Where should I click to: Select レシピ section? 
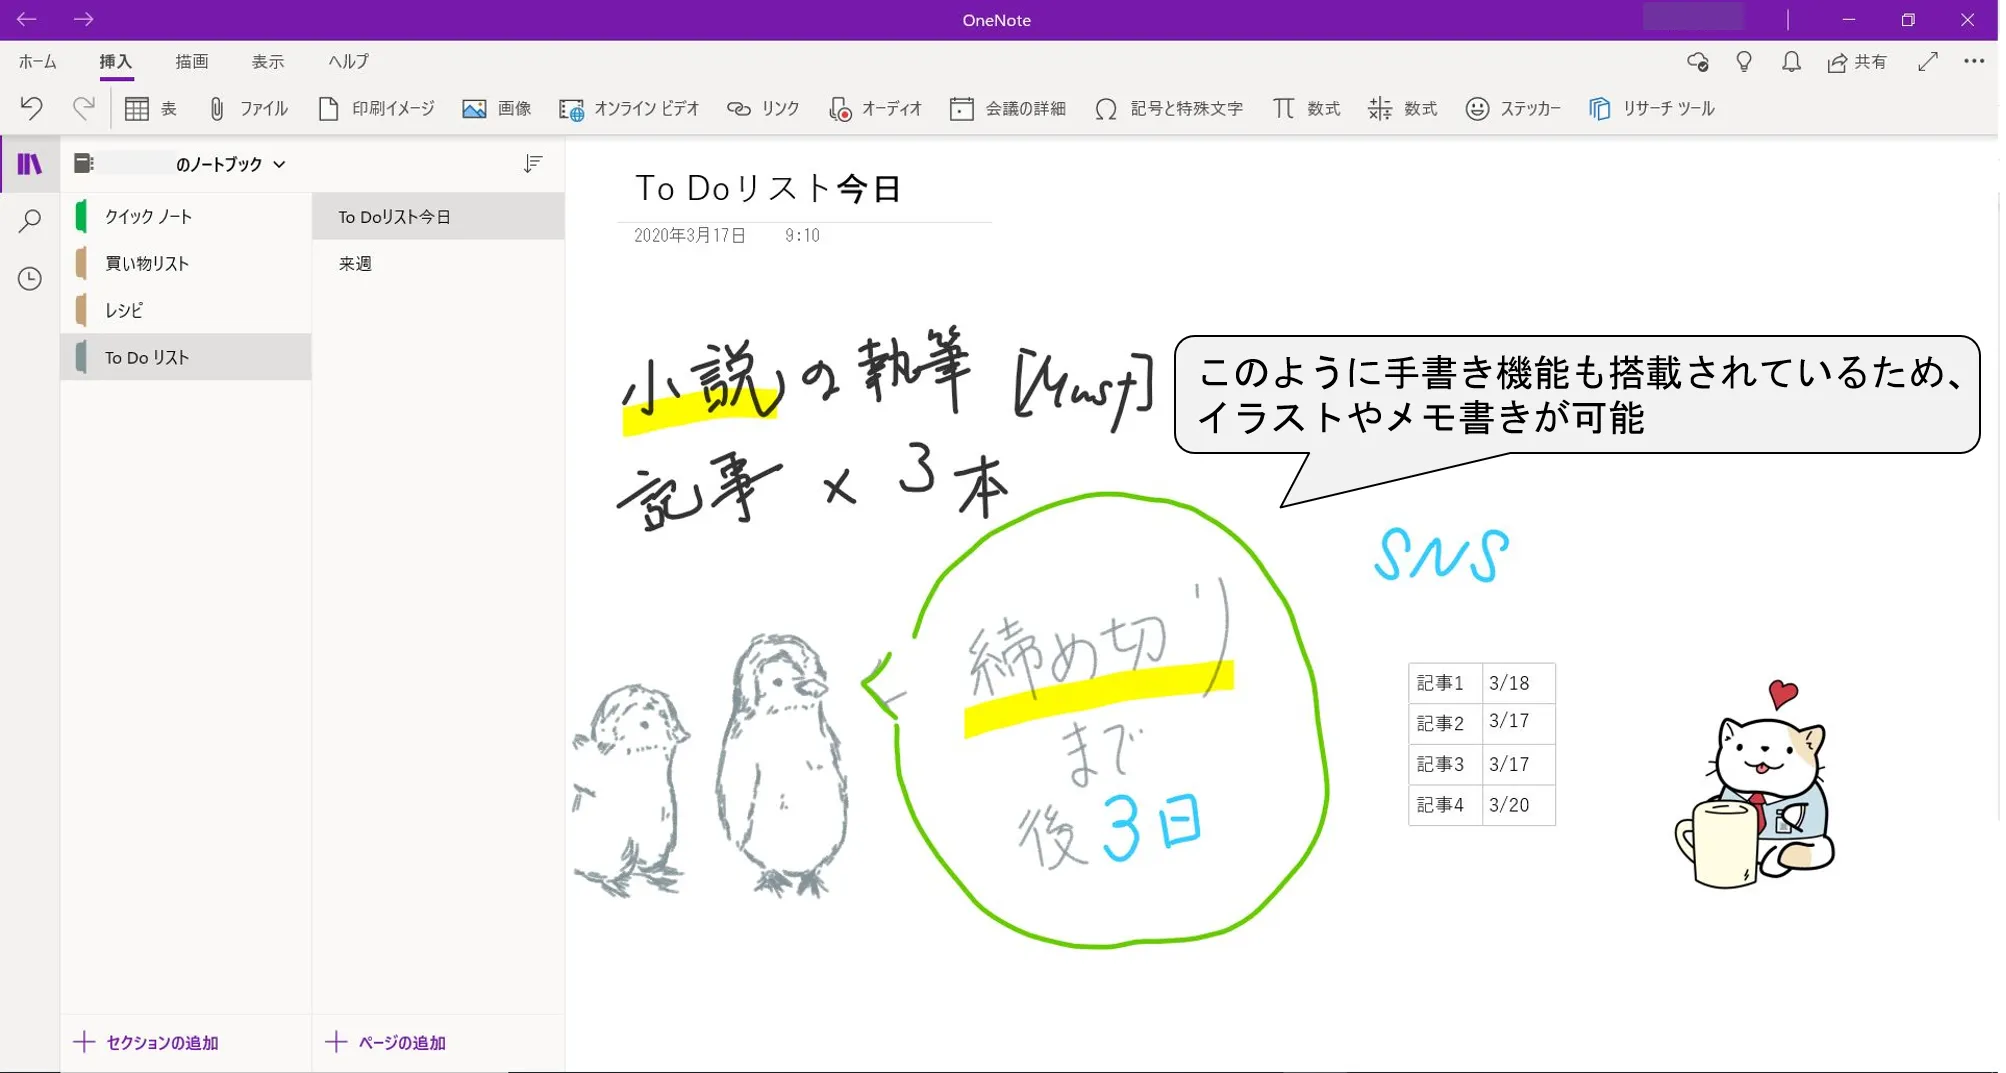click(186, 310)
